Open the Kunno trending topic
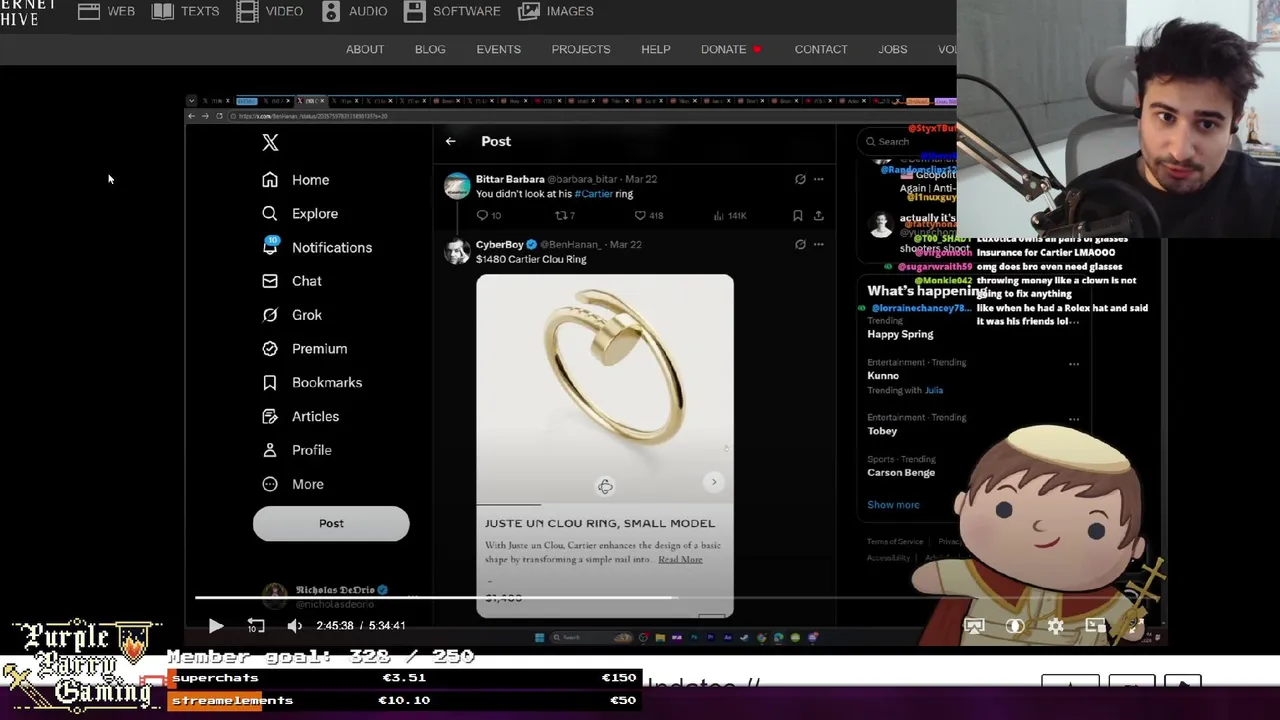 (883, 376)
